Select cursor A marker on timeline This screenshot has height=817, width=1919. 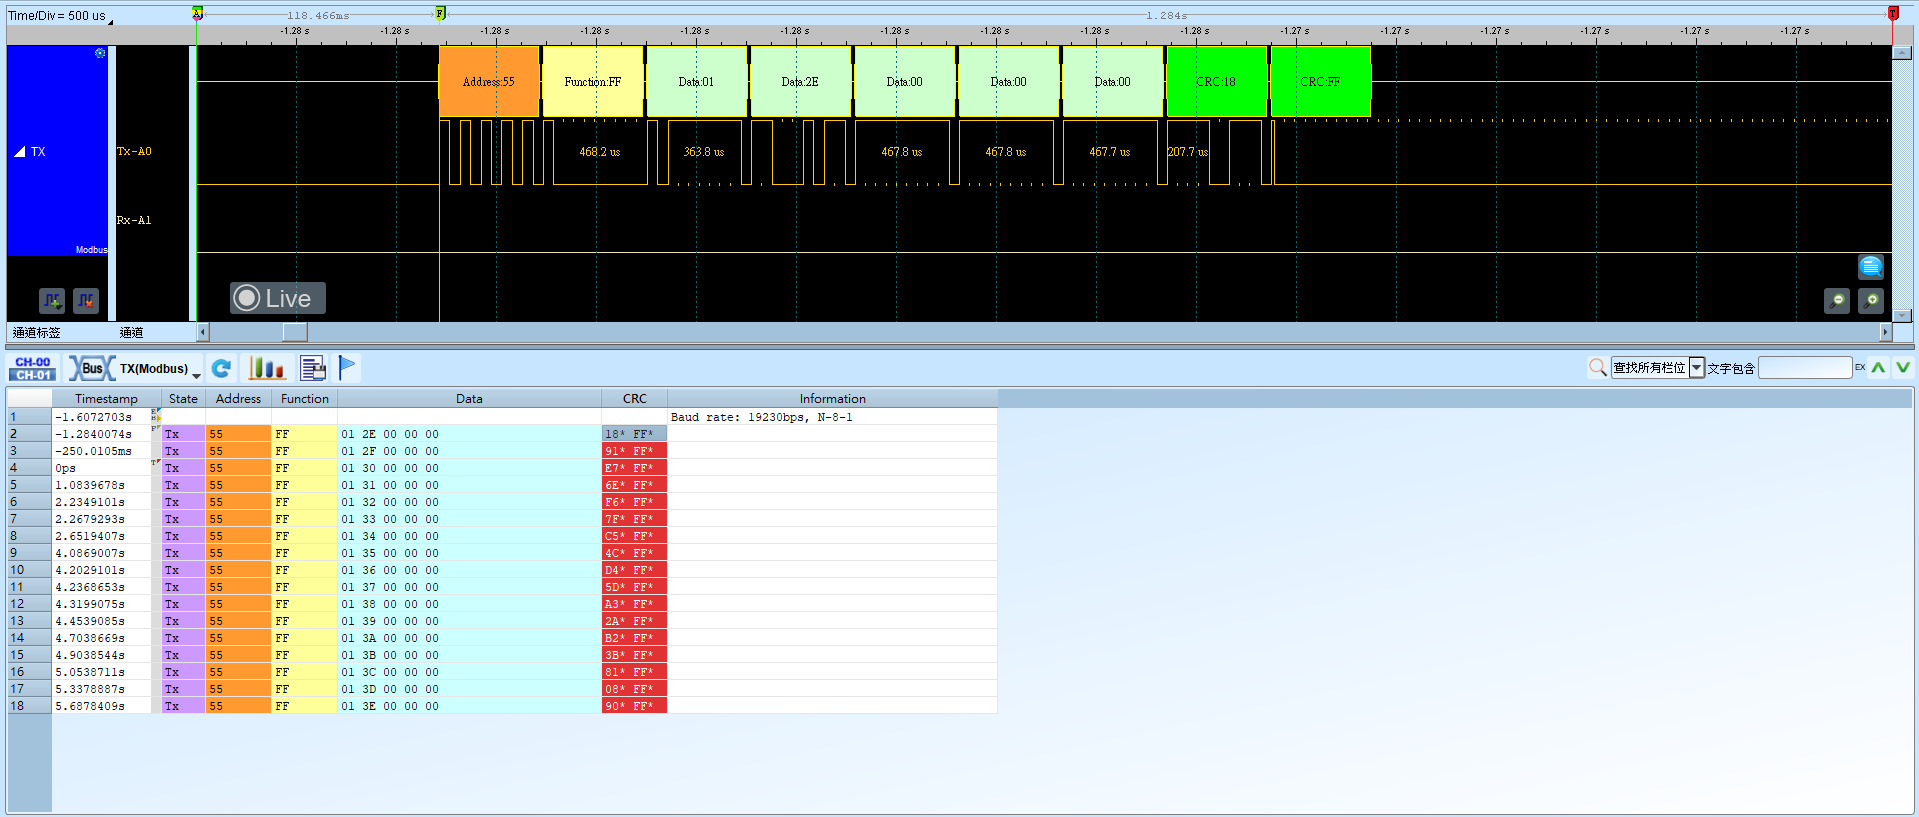coord(197,13)
